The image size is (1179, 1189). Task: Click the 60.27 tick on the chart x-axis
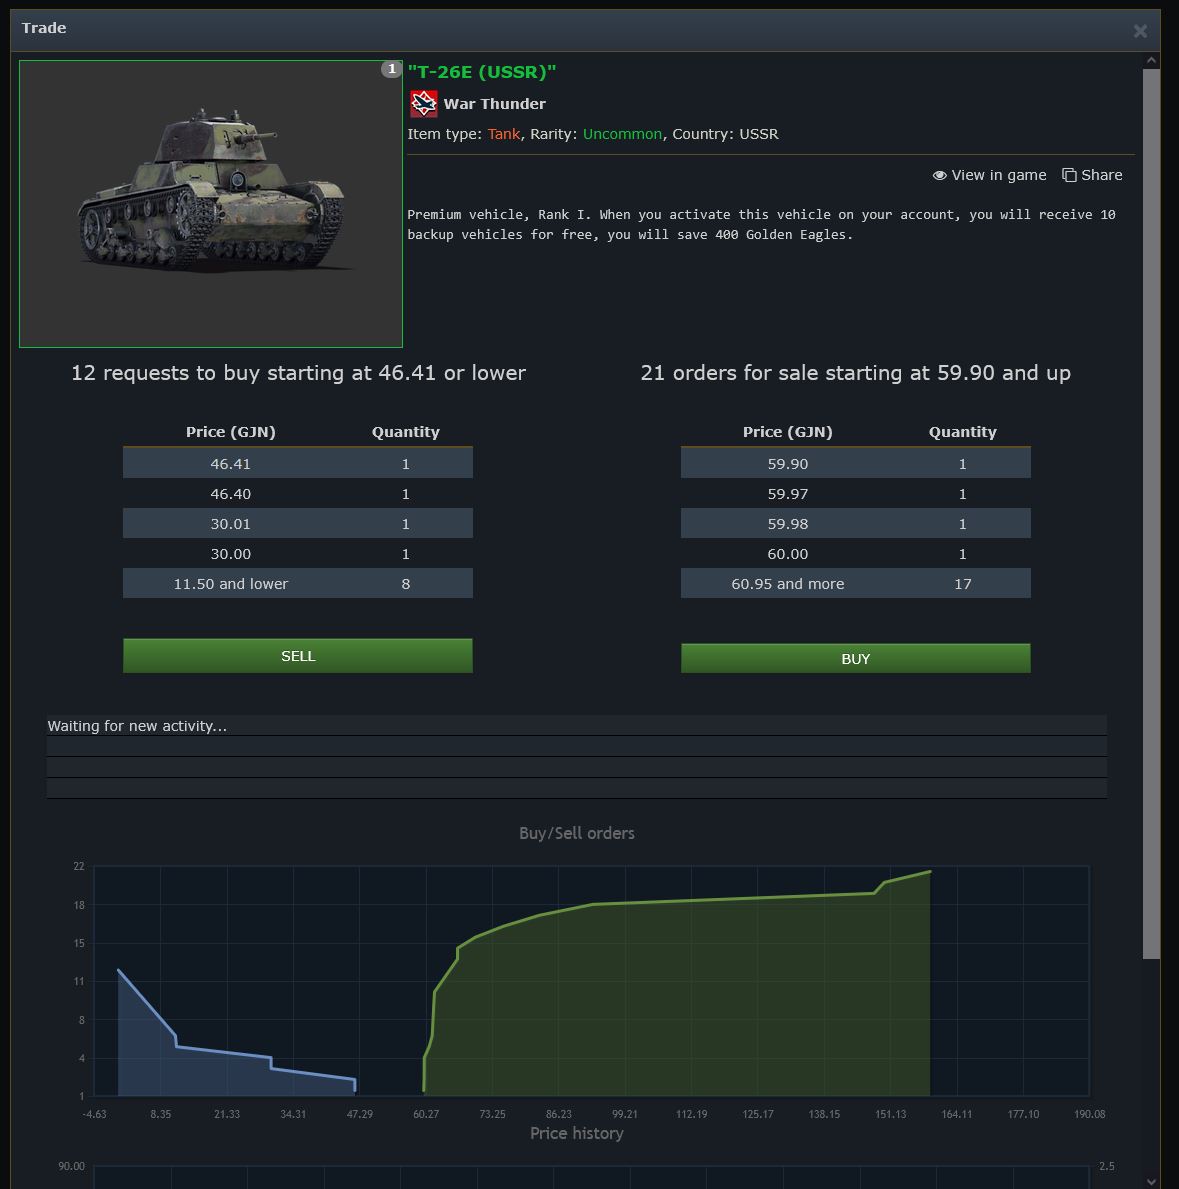[x=425, y=1114]
